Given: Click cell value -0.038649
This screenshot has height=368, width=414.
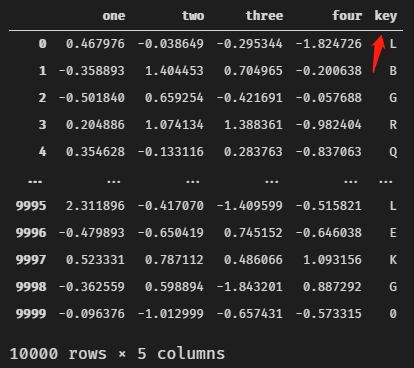Looking at the screenshot, I should (171, 44).
